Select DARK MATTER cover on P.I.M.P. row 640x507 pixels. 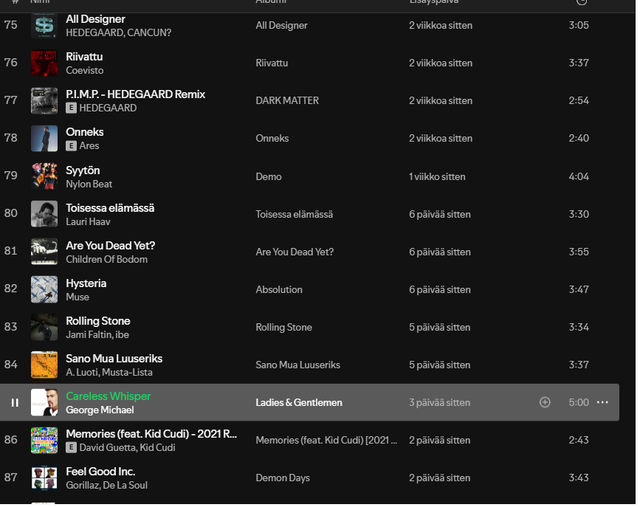click(44, 101)
